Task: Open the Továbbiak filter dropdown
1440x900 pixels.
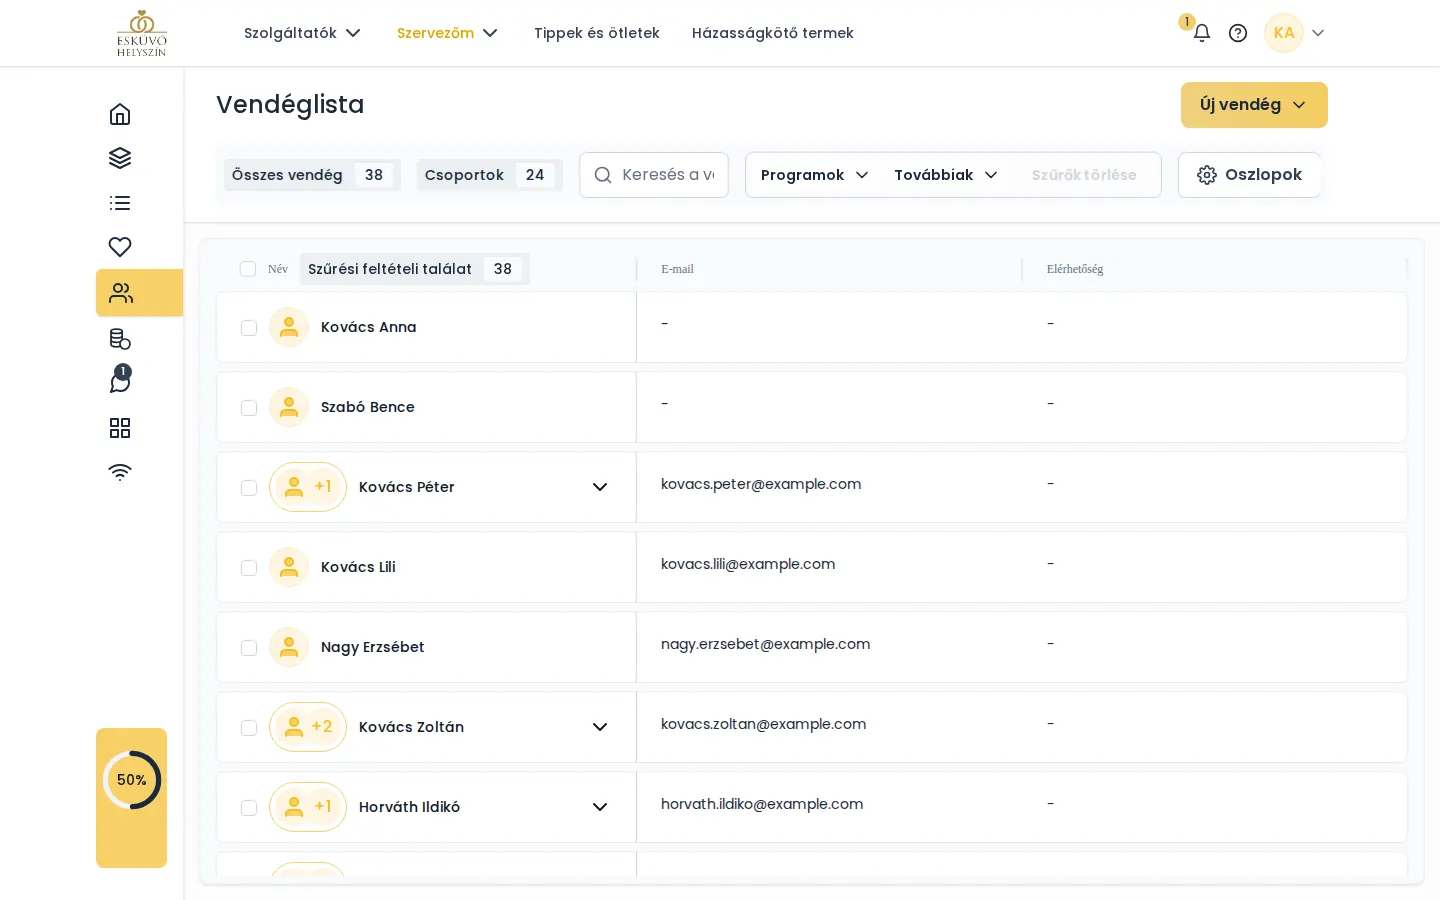Action: 946,175
